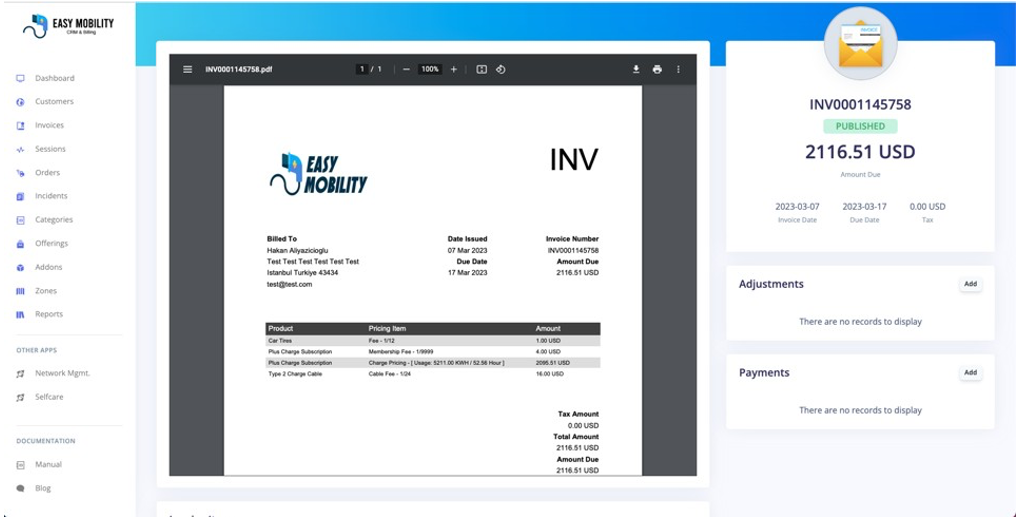The height and width of the screenshot is (517, 1017).
Task: Click the Easy Mobility logo
Action: [68, 26]
